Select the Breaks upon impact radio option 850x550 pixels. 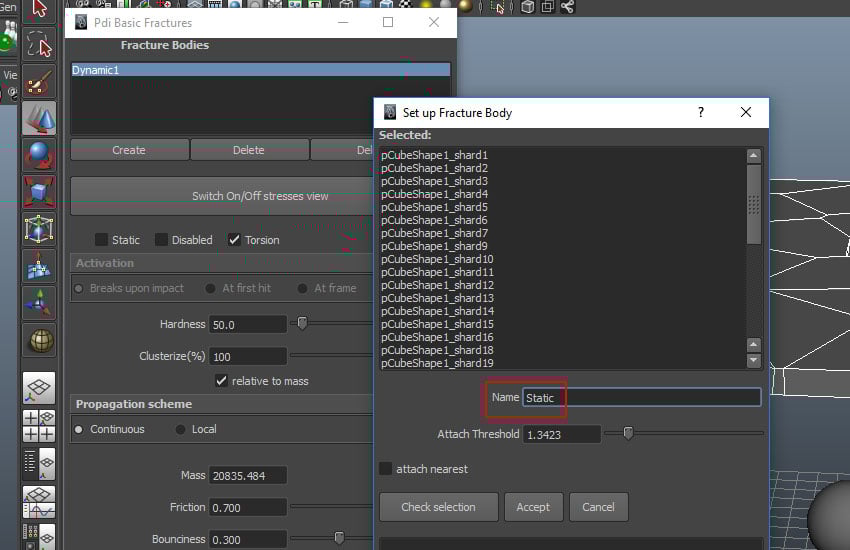(79, 288)
